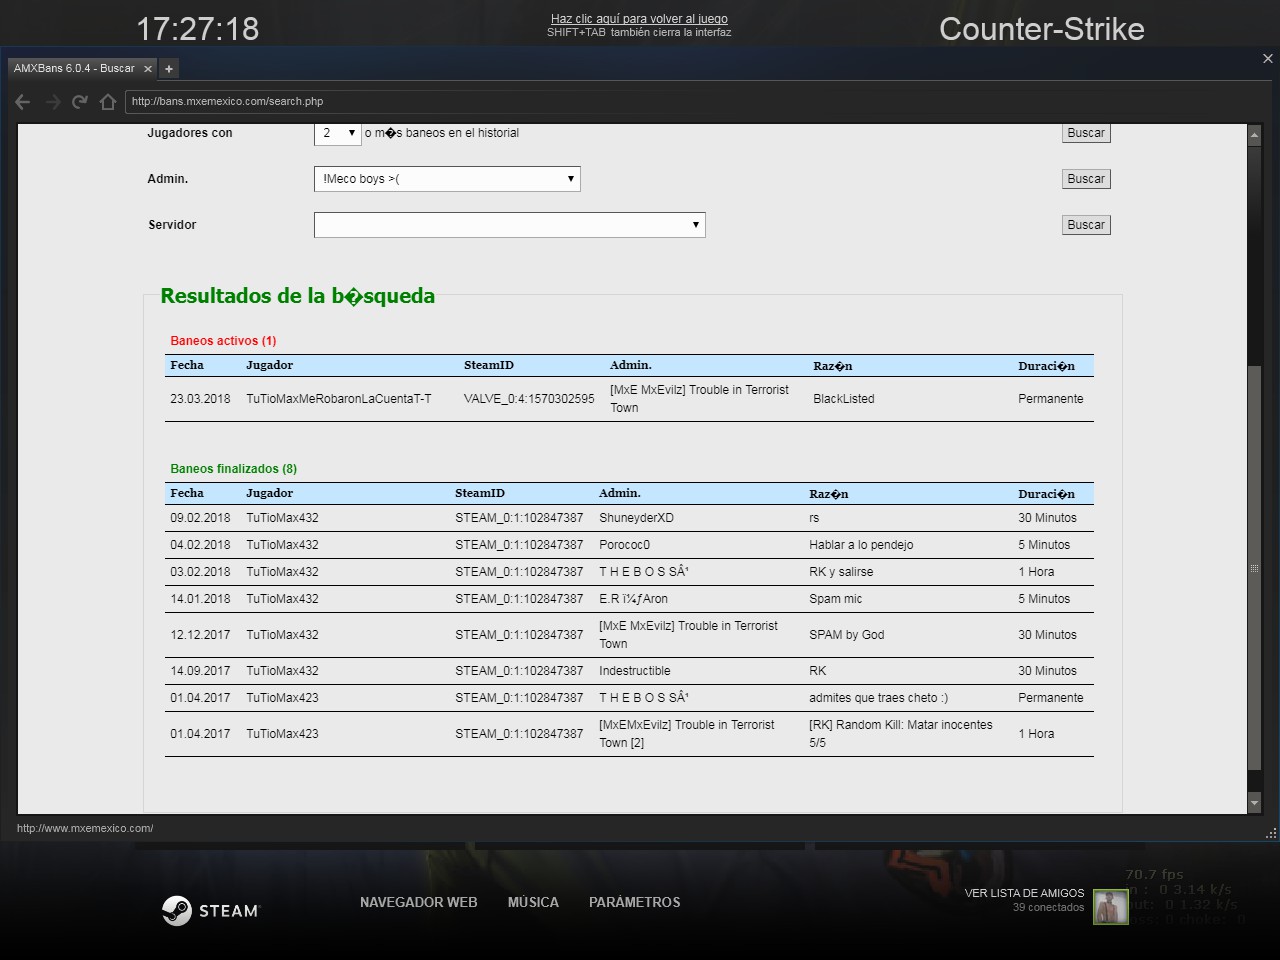Open PARÁMETROS in Steam overlay

(634, 902)
